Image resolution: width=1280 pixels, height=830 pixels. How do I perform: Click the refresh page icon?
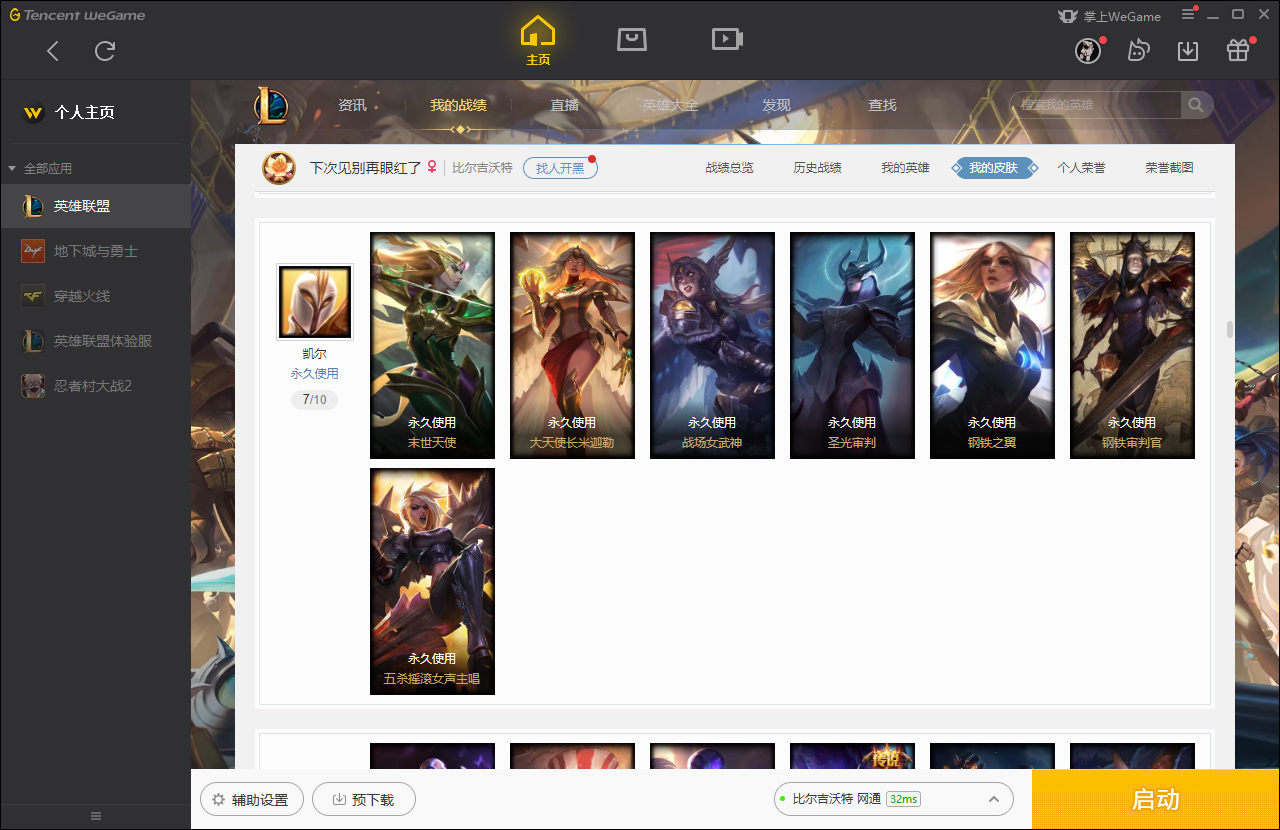(105, 51)
